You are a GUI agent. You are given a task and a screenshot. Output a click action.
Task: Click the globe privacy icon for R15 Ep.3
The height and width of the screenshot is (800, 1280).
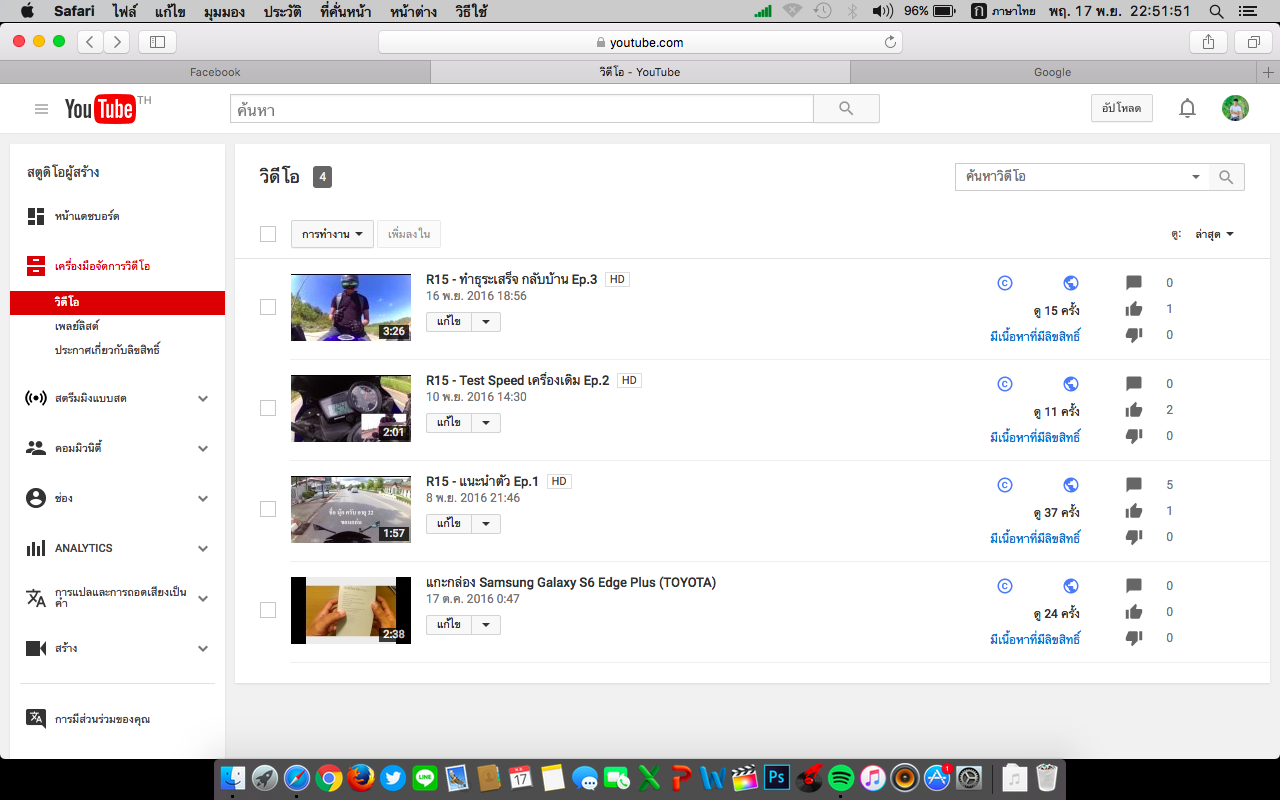pyautogui.click(x=1071, y=283)
